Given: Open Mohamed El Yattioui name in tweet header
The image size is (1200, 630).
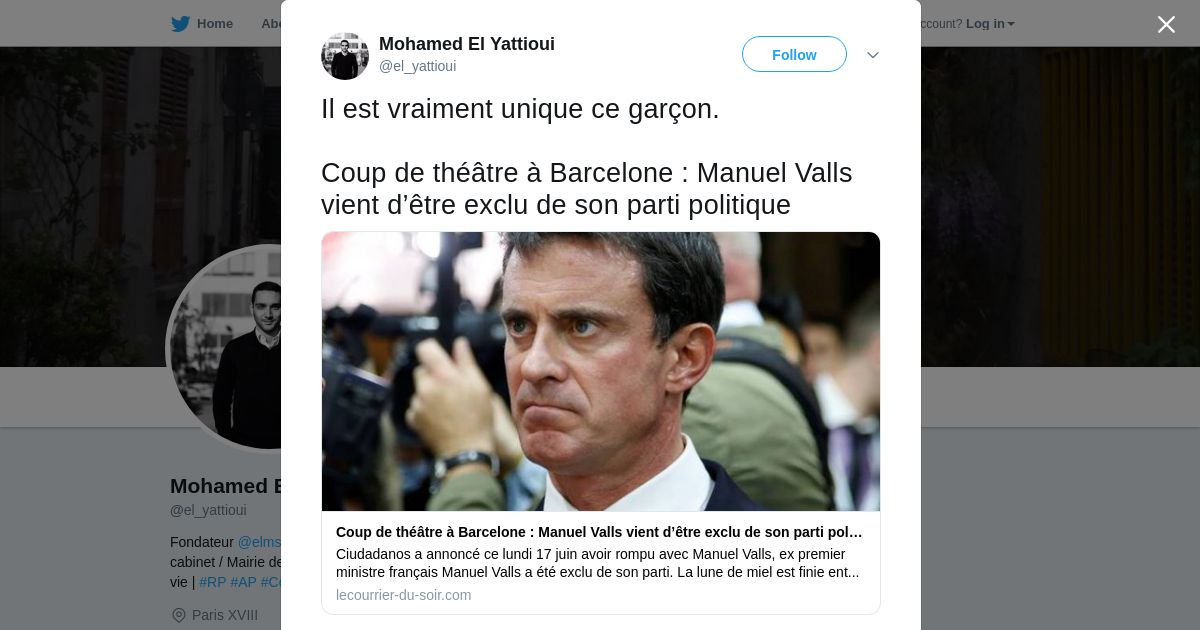Looking at the screenshot, I should [x=467, y=44].
